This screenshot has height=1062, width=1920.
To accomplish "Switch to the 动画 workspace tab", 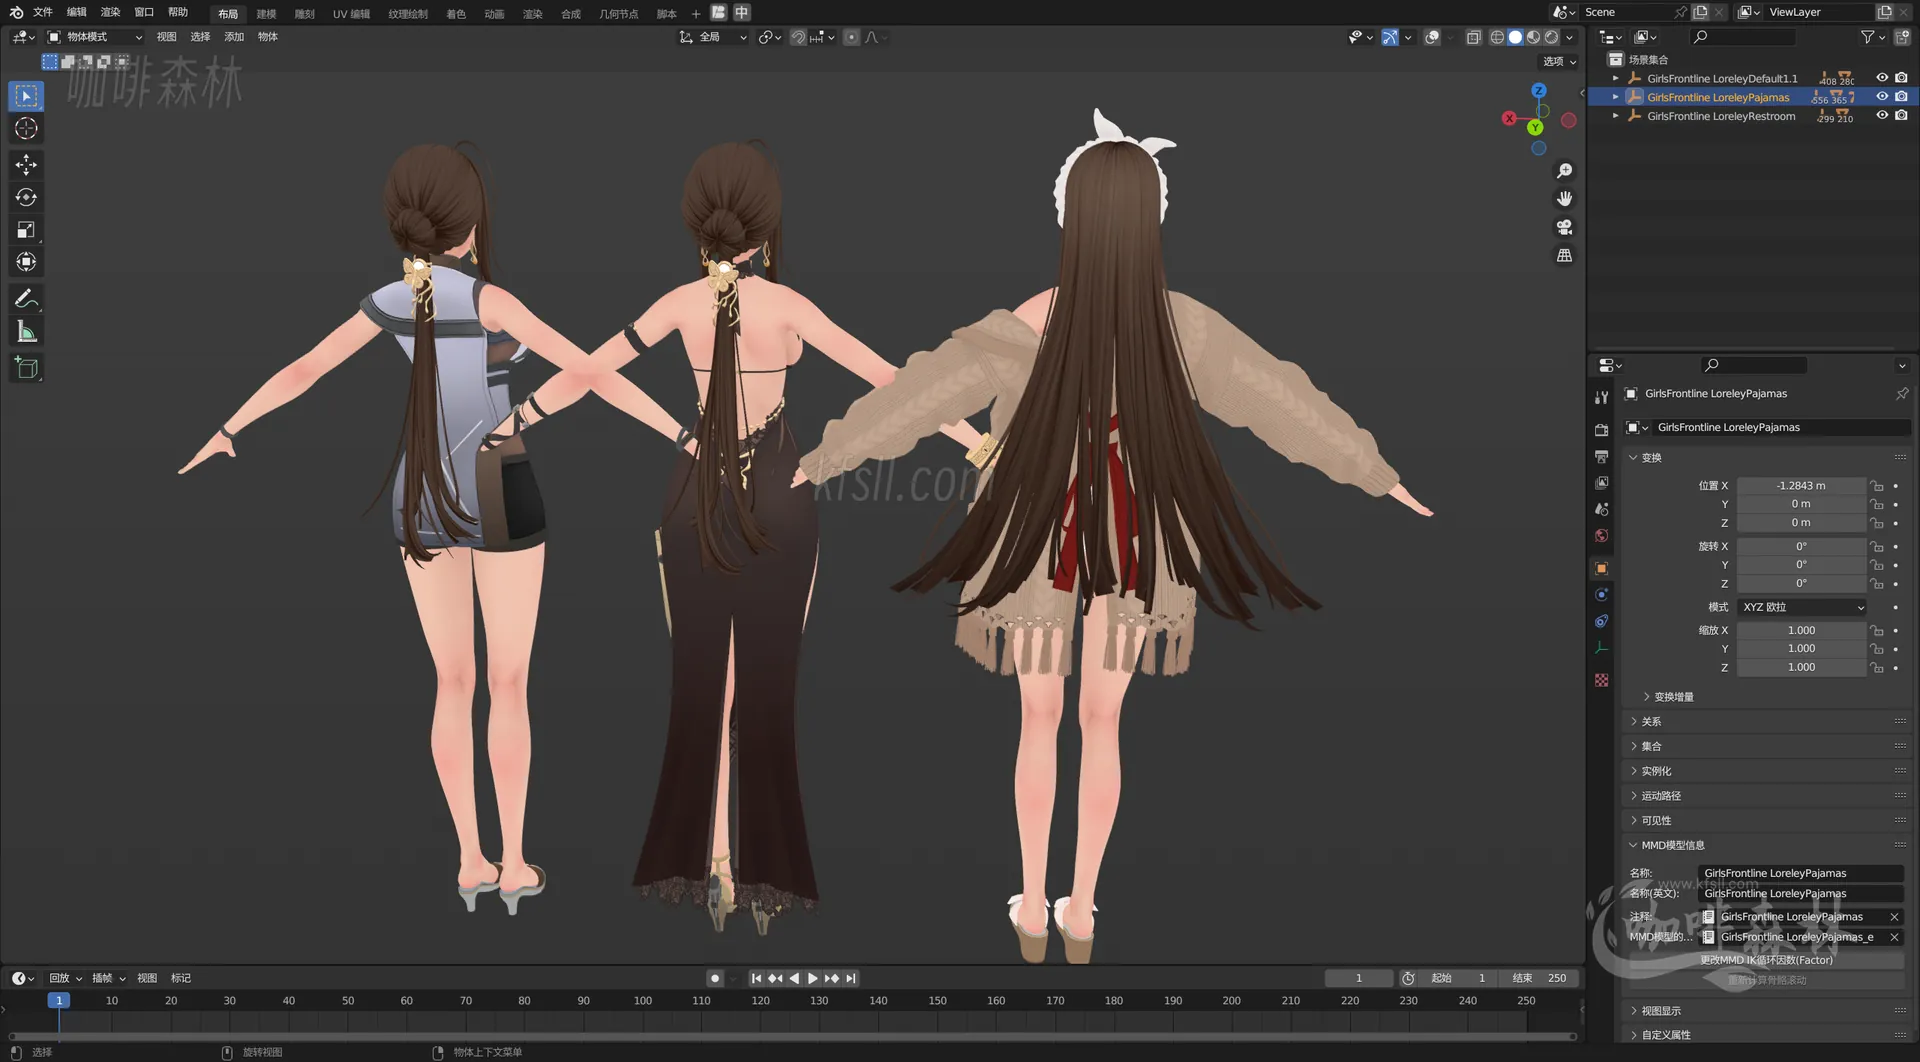I will (494, 13).
